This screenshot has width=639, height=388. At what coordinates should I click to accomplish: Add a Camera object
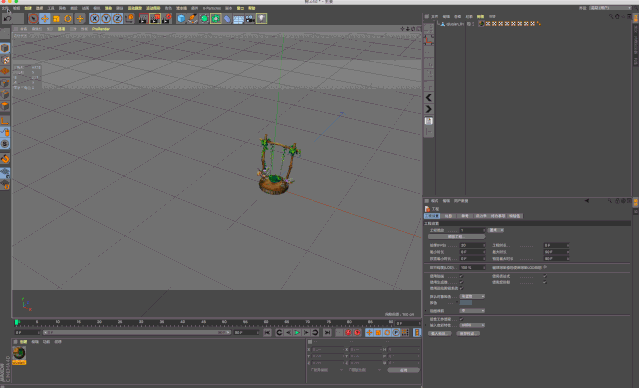point(250,18)
